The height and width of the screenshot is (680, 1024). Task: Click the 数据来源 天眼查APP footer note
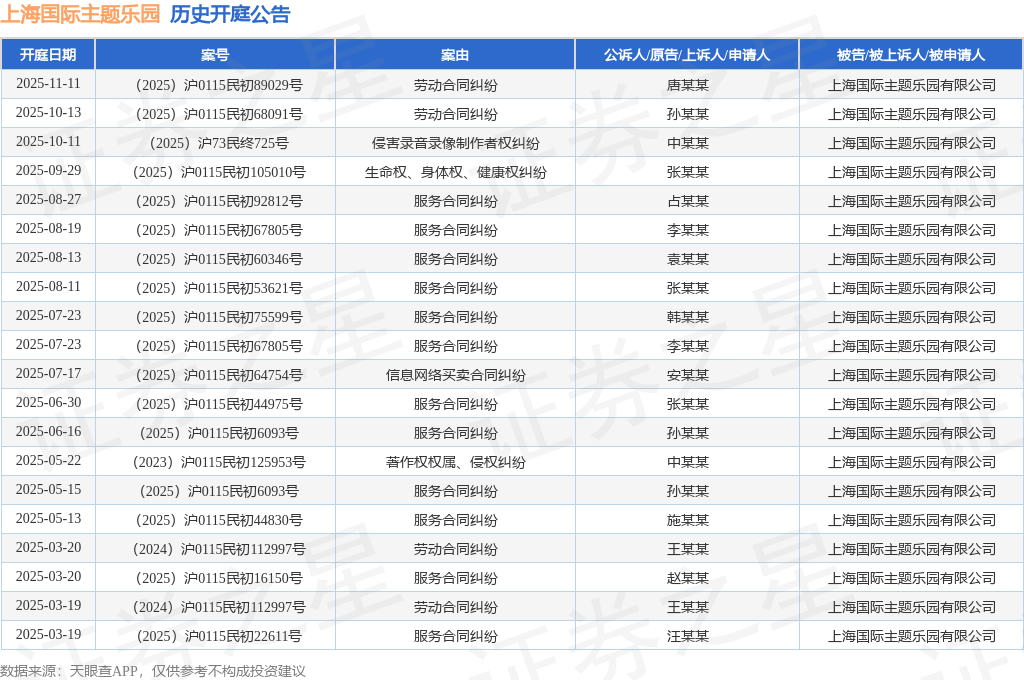tap(153, 671)
